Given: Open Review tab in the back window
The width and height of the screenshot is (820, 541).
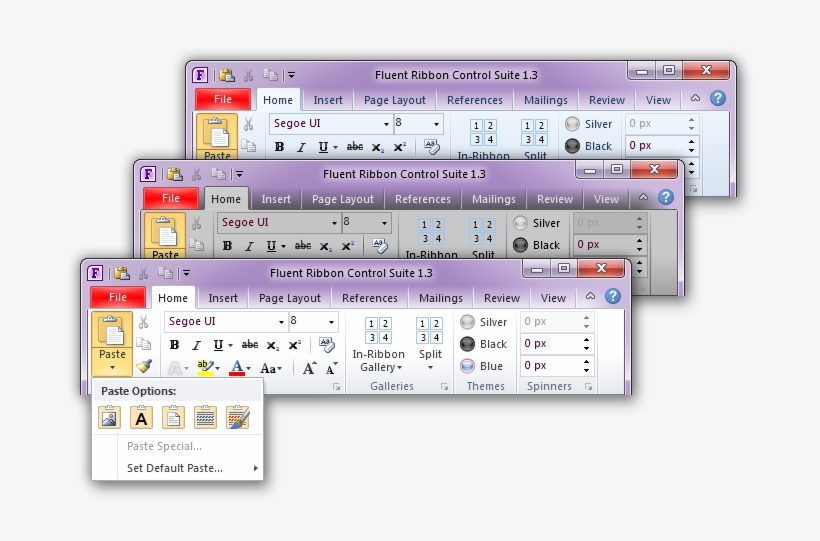Looking at the screenshot, I should [x=607, y=100].
